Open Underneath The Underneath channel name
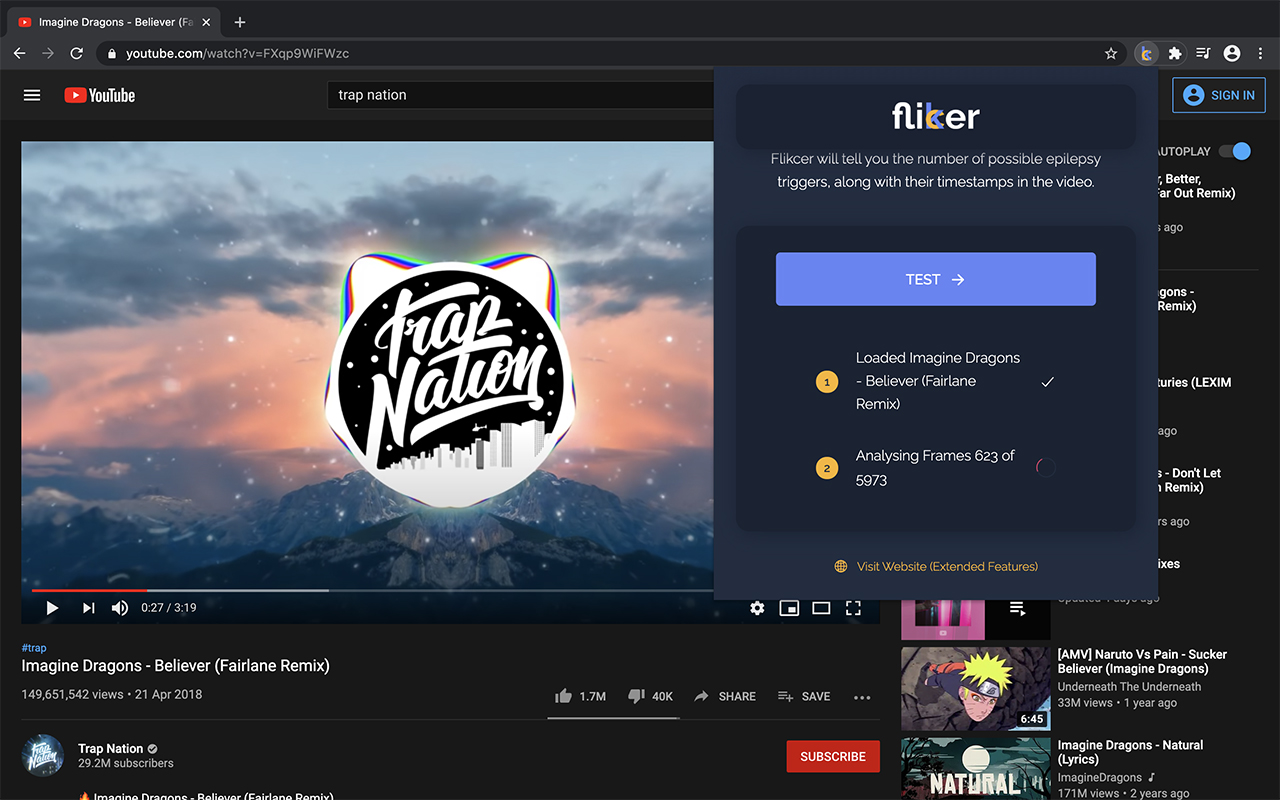The width and height of the screenshot is (1280, 800). pyautogui.click(x=1130, y=687)
